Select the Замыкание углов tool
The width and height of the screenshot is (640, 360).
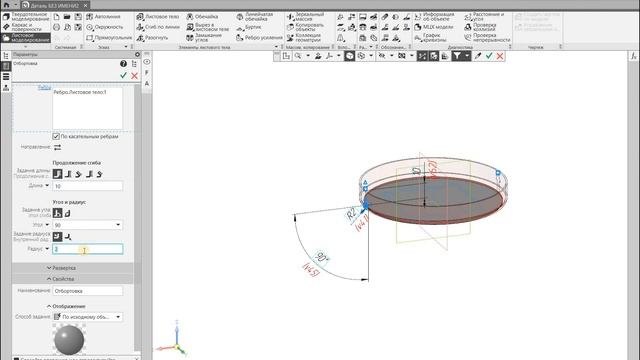204,38
